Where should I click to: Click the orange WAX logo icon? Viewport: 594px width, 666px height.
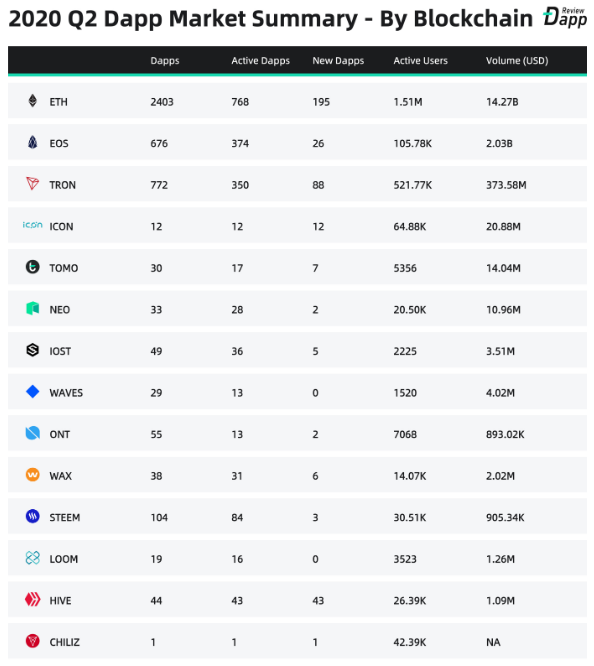tap(33, 474)
